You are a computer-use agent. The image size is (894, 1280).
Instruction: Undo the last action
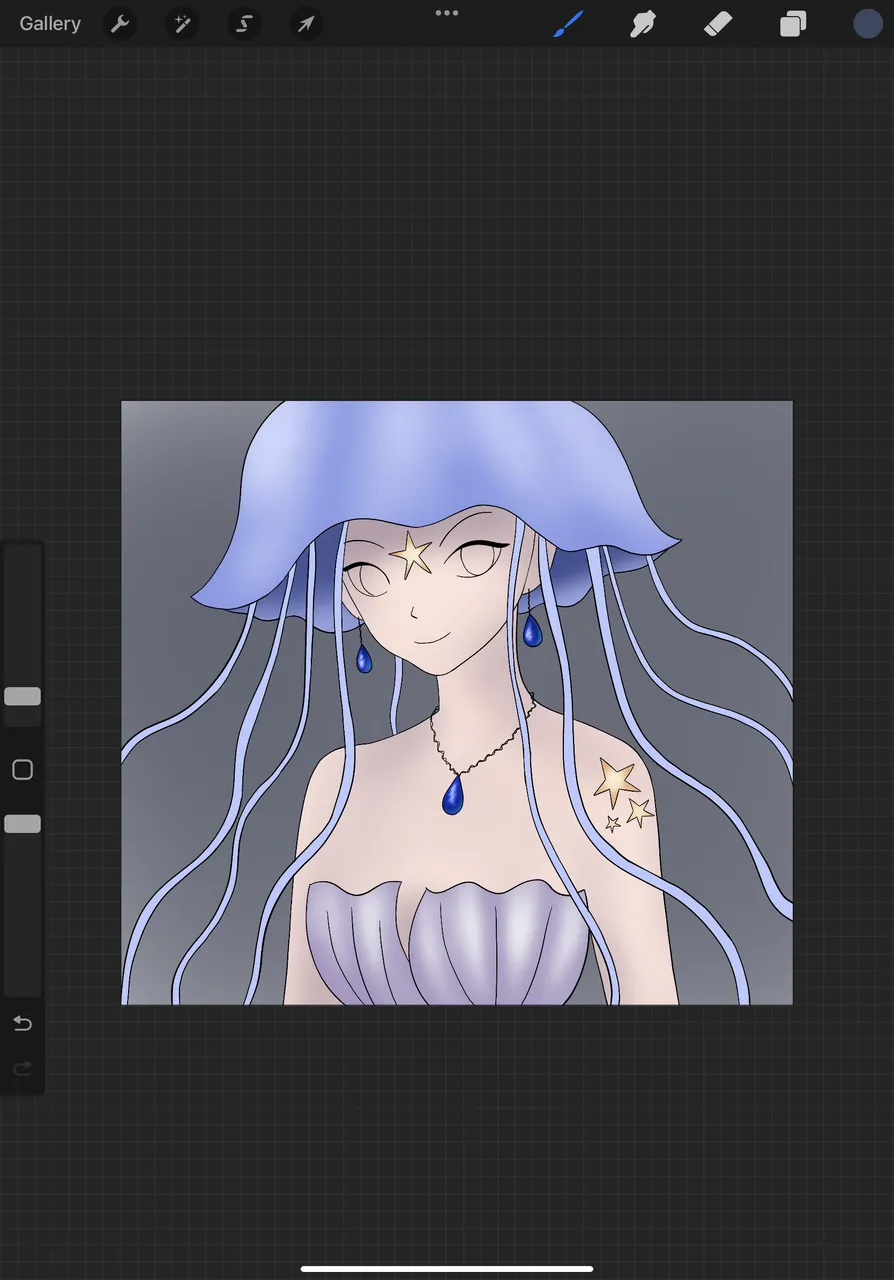tap(22, 1023)
